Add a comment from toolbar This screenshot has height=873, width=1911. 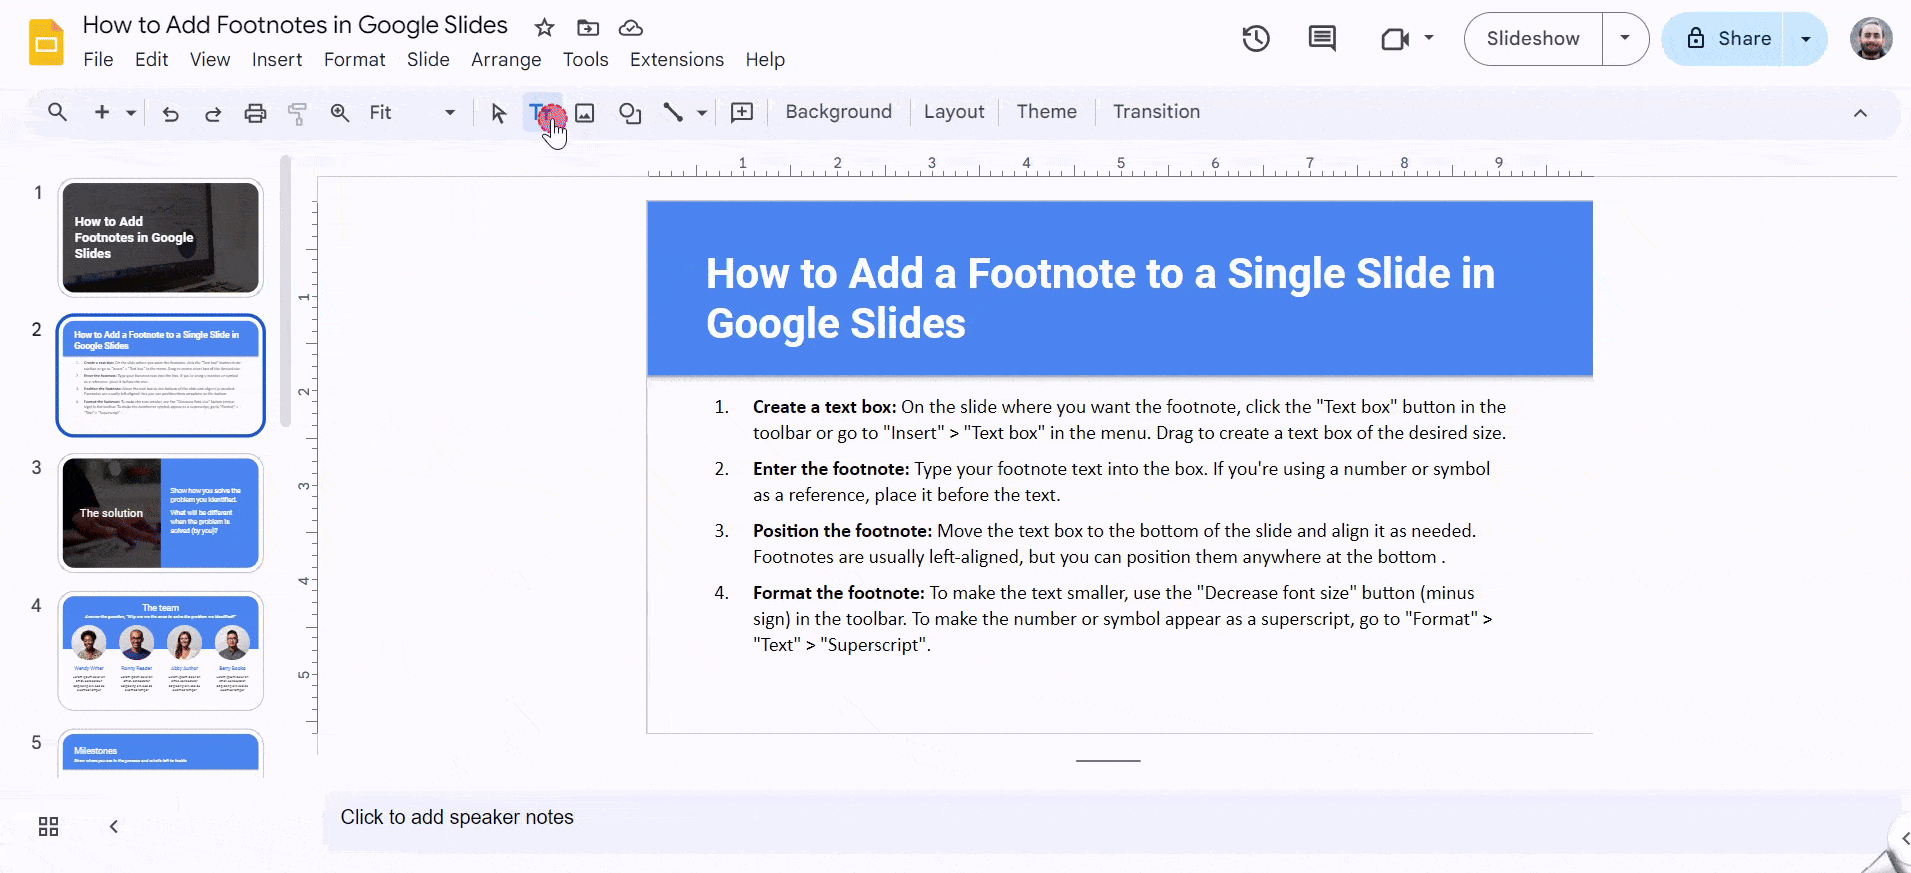click(742, 113)
